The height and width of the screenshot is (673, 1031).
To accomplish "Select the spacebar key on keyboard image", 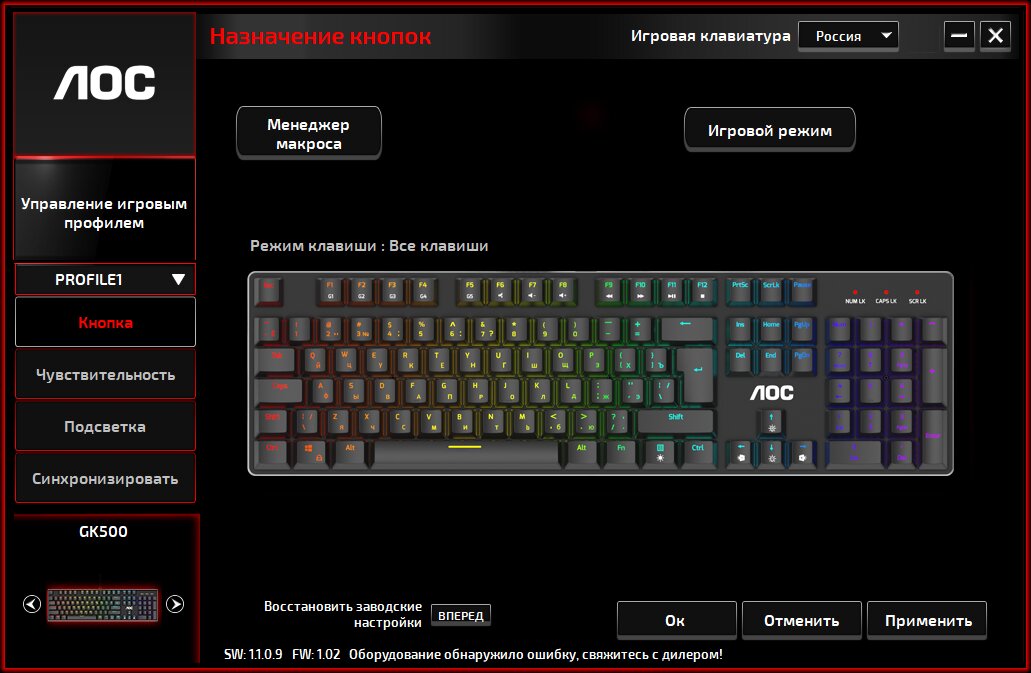I will pyautogui.click(x=465, y=452).
